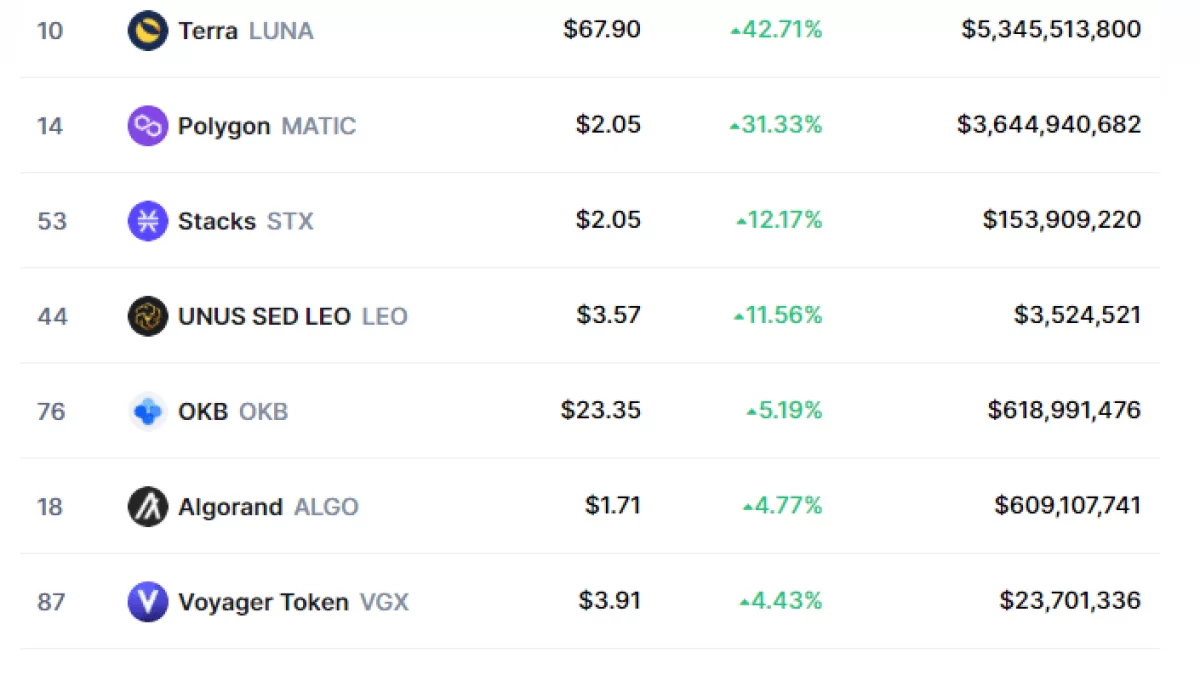Select the Stacks name text
Screen dimensions: 1200x675
(x=217, y=221)
